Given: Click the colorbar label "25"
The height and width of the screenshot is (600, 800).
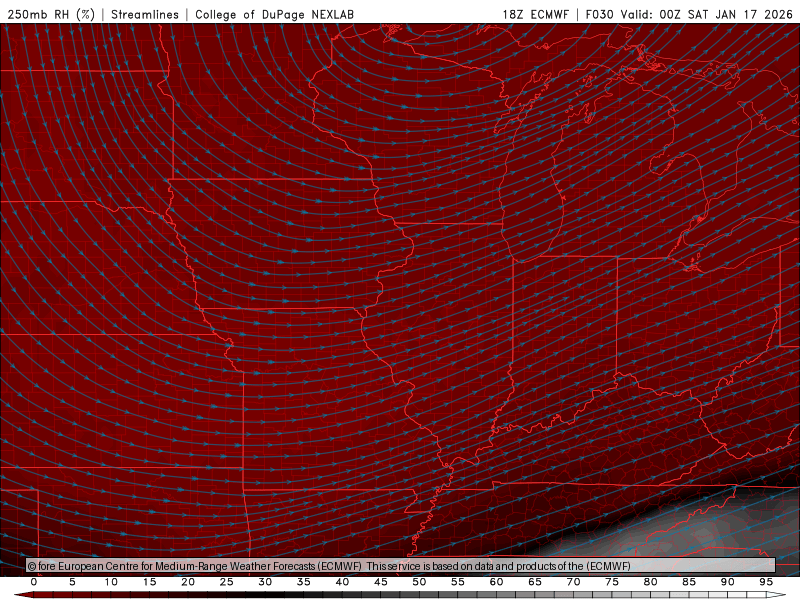Looking at the screenshot, I should [227, 582].
